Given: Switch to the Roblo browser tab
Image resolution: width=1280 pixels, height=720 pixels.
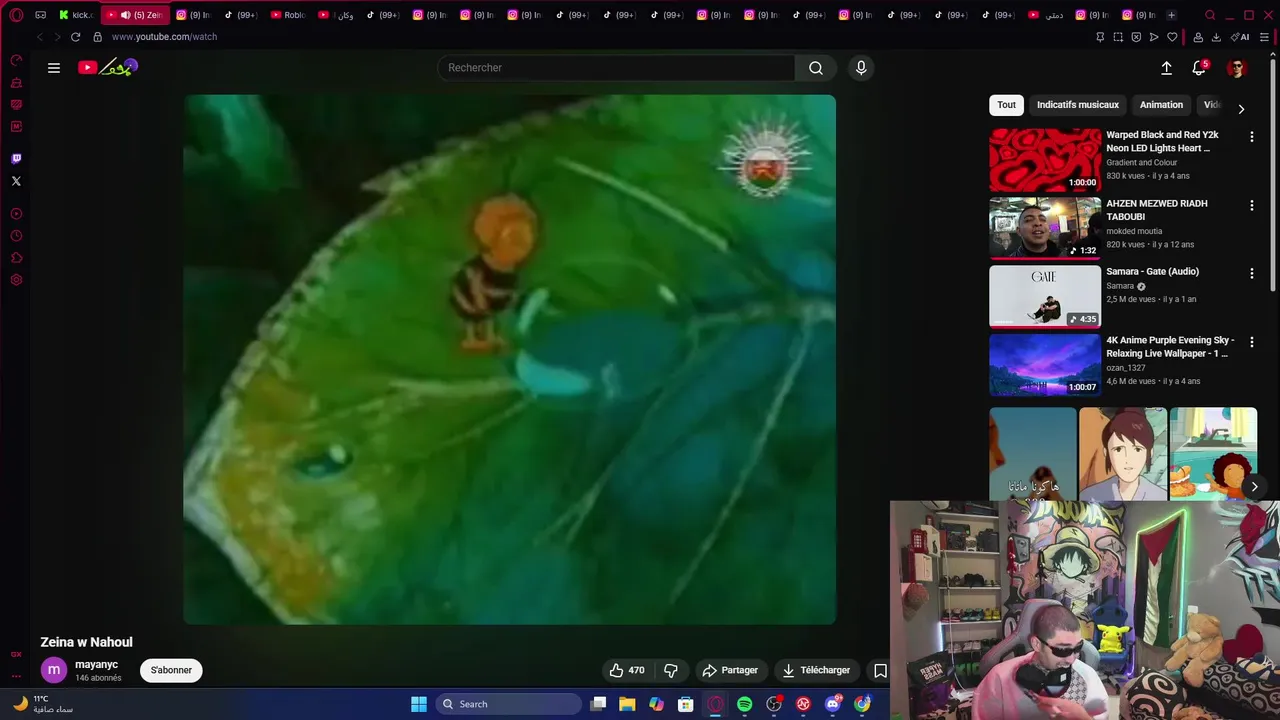Looking at the screenshot, I should (288, 15).
